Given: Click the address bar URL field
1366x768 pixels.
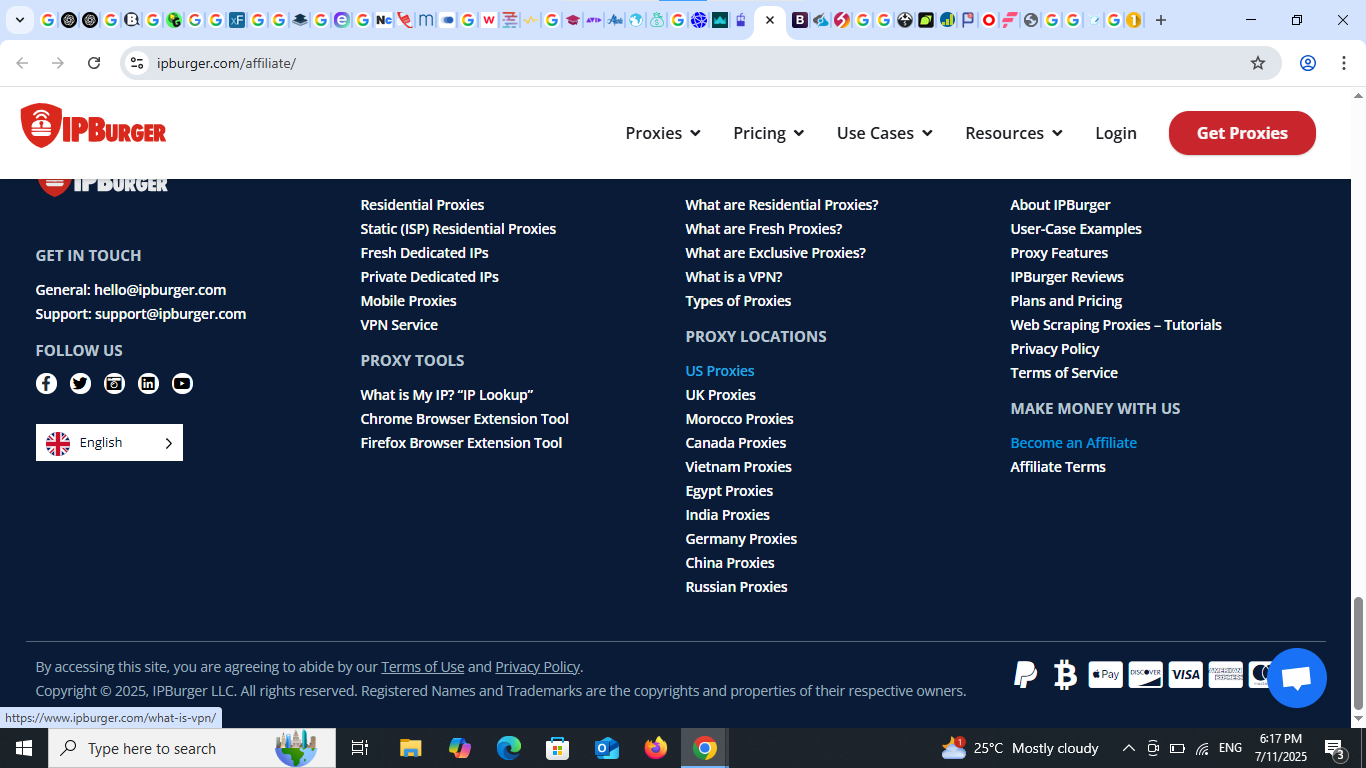Looking at the screenshot, I should tap(700, 63).
